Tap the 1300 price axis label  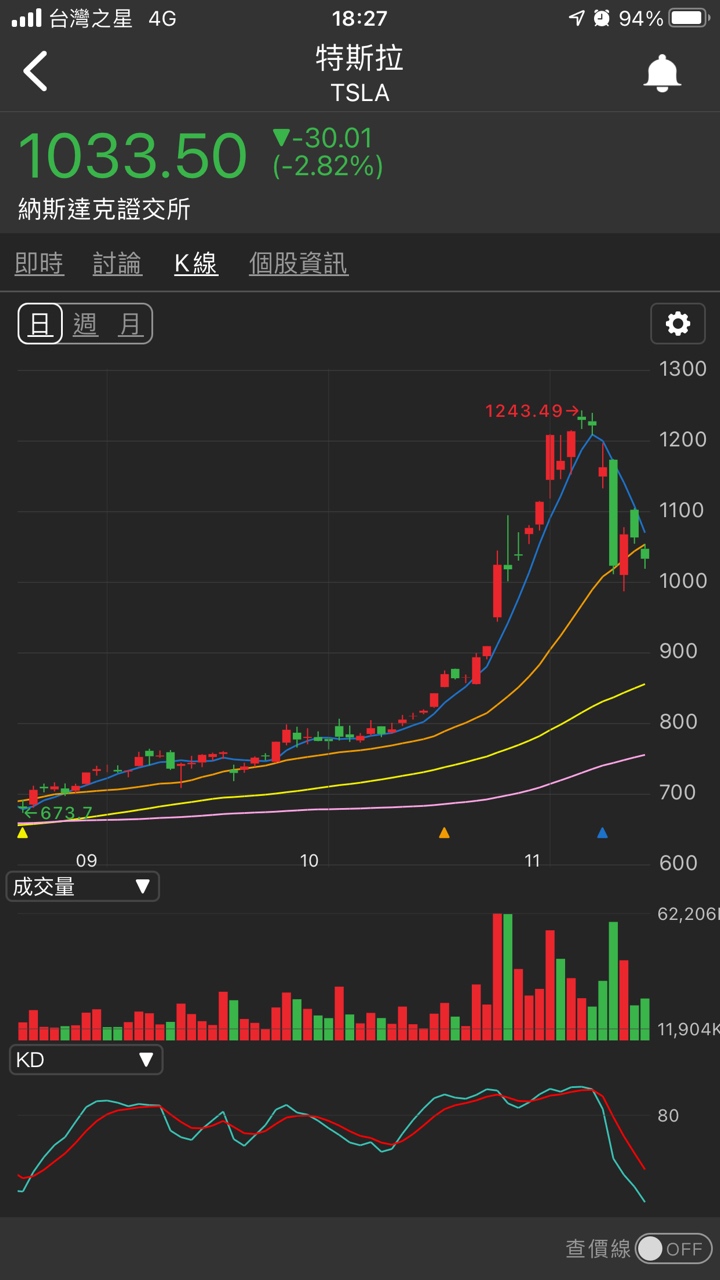pyautogui.click(x=683, y=369)
